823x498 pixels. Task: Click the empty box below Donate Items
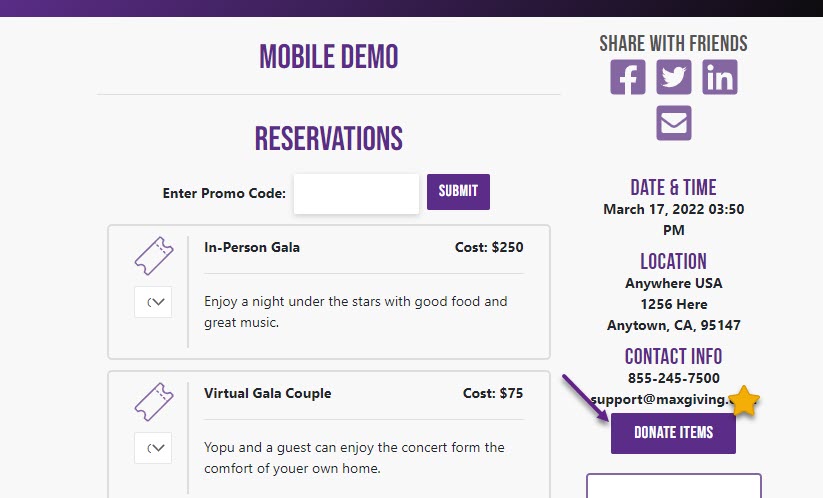[673, 486]
